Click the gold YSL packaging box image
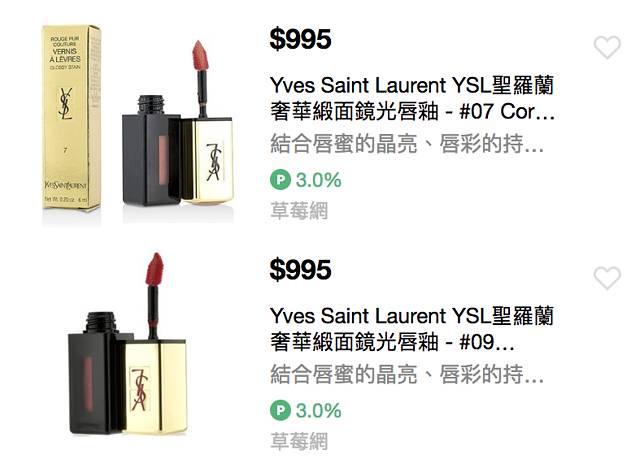The height and width of the screenshot is (463, 644). click(x=71, y=118)
